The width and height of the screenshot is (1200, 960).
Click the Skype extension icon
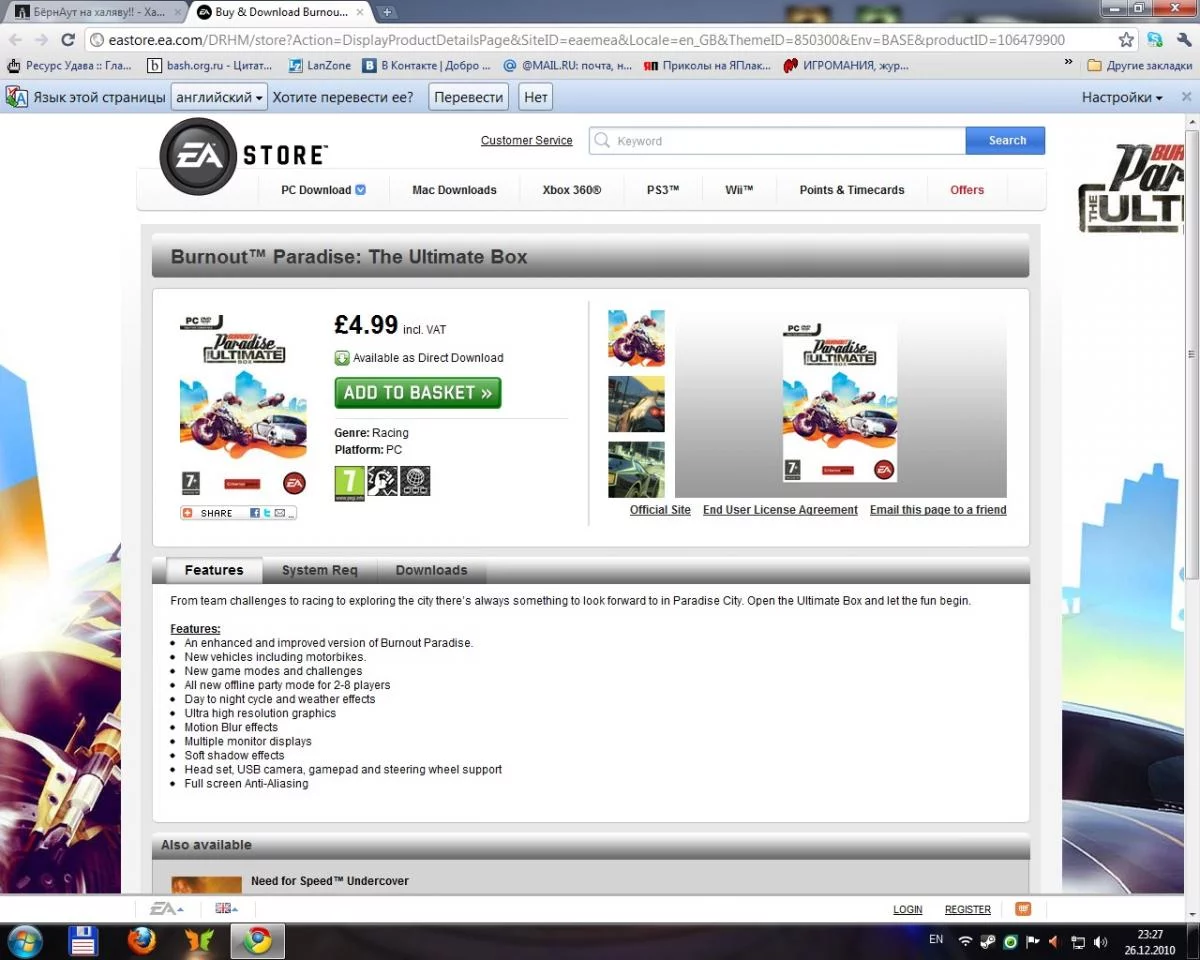(x=1155, y=40)
